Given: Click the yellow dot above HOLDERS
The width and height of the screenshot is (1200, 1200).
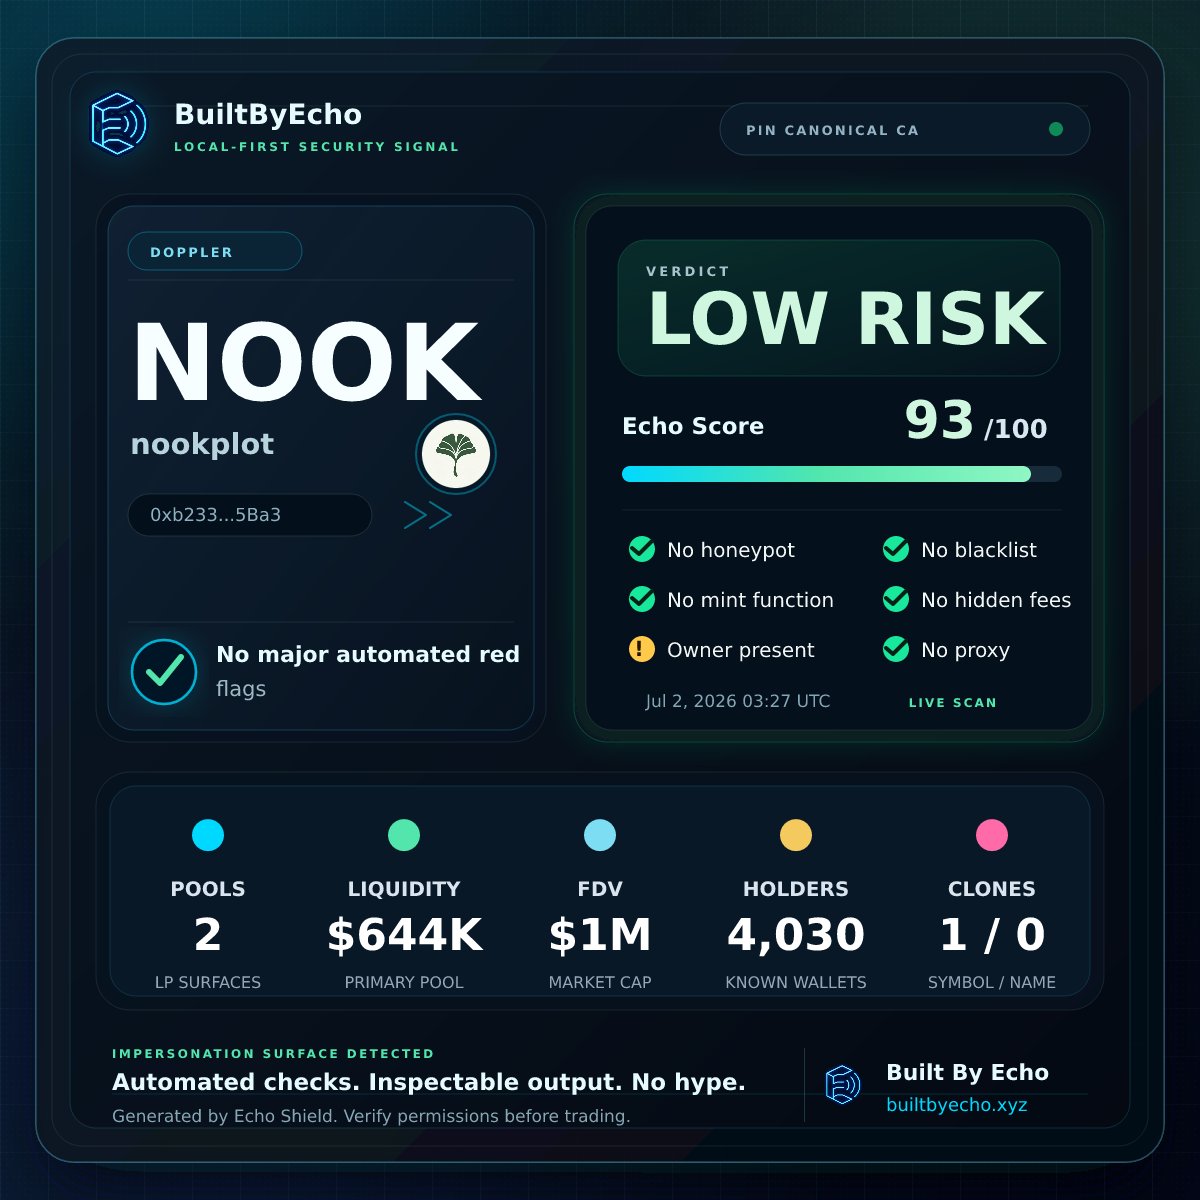Looking at the screenshot, I should tap(796, 835).
